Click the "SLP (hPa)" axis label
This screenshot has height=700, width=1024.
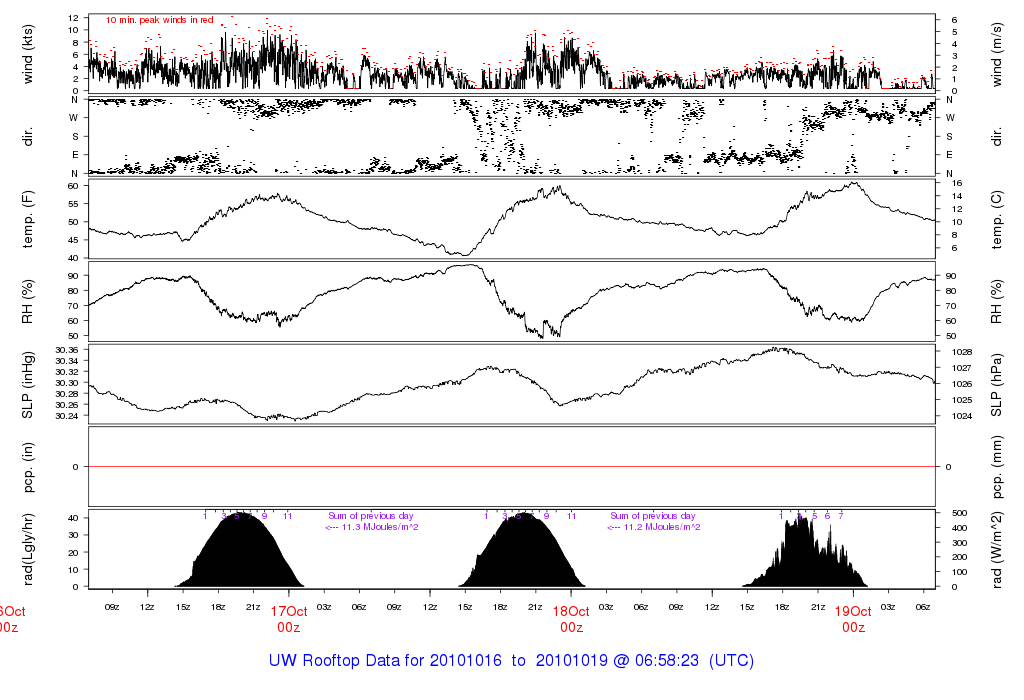tap(996, 385)
